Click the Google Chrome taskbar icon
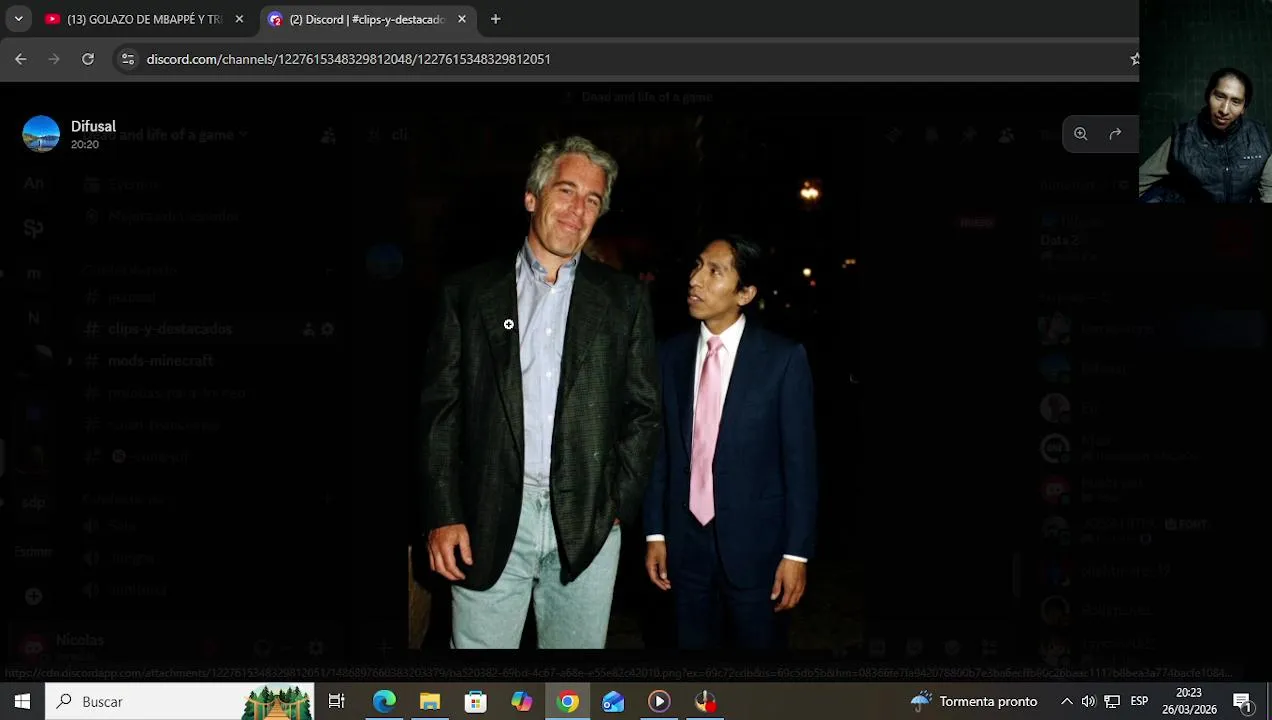1272x720 pixels. click(x=568, y=701)
